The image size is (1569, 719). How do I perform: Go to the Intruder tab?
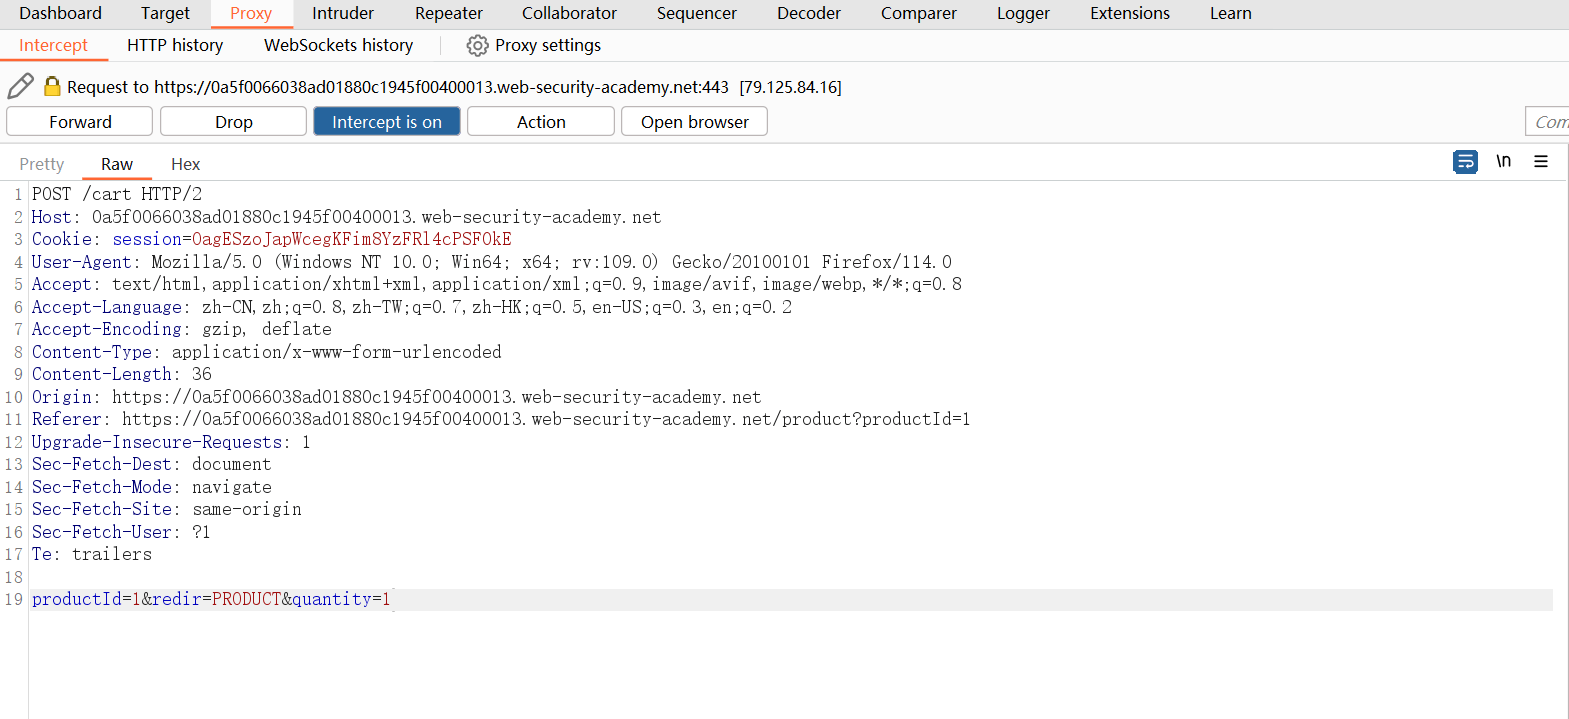(343, 14)
